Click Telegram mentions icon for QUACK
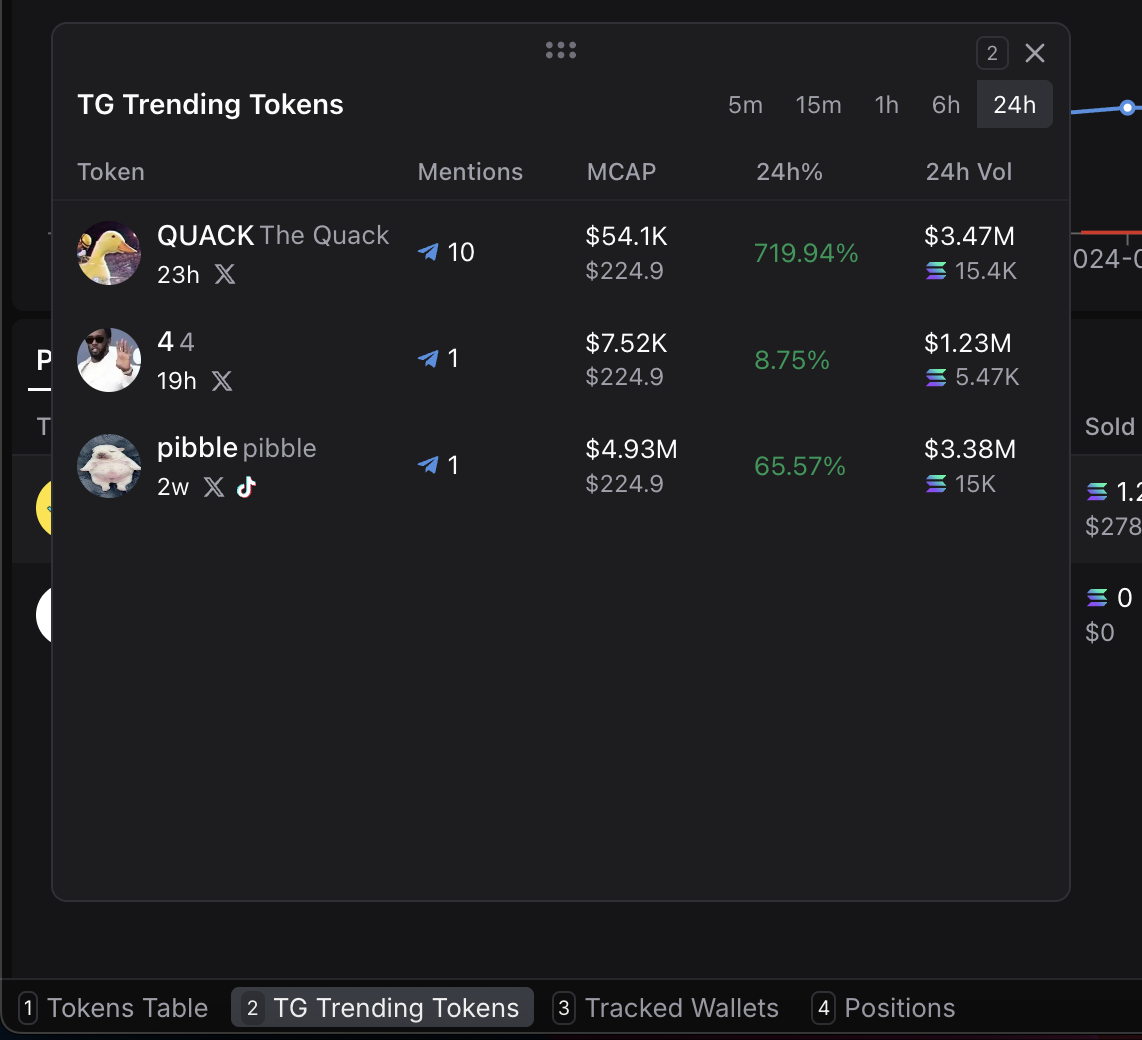The height and width of the screenshot is (1040, 1142). (x=428, y=252)
